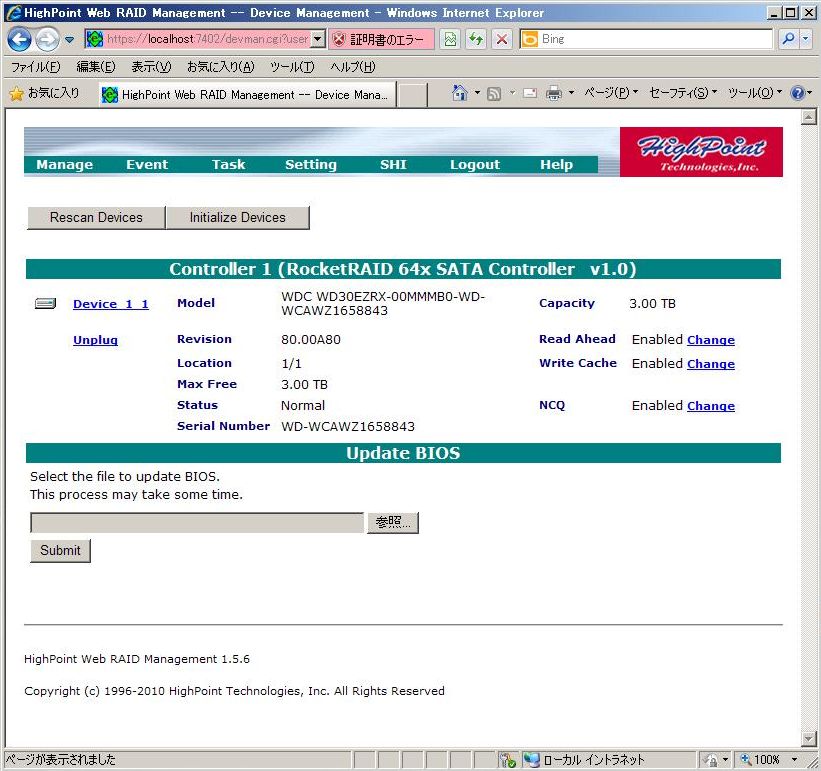
Task: Open Help in the navigation bar
Action: [556, 164]
